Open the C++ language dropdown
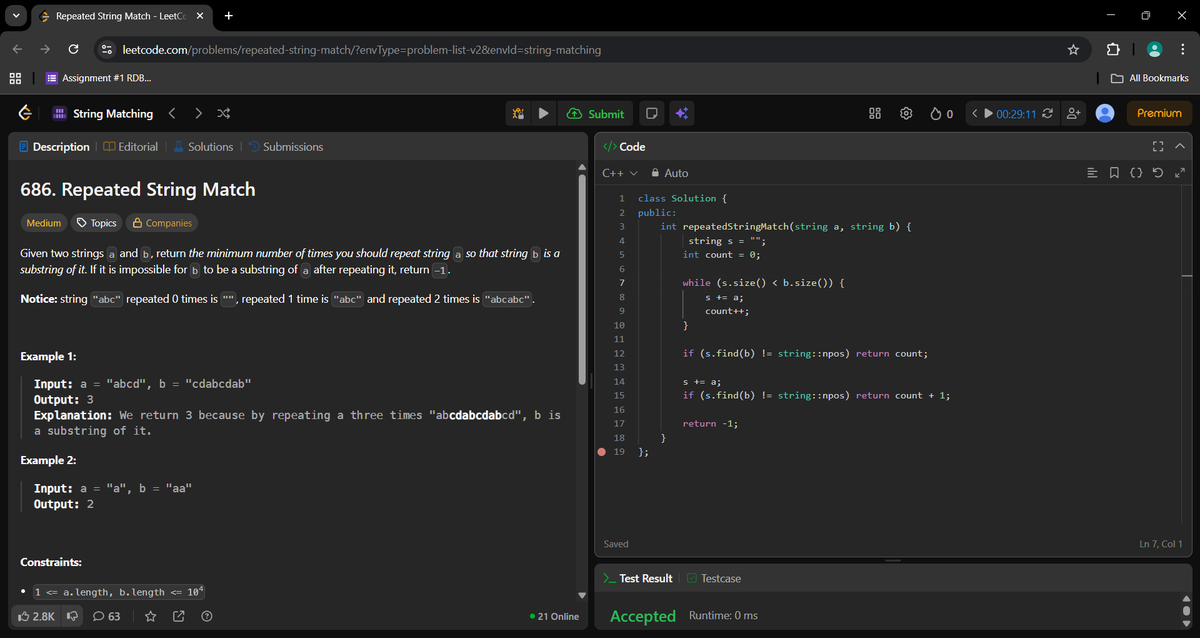Screen dimensions: 1200x638 (x=613, y=172)
